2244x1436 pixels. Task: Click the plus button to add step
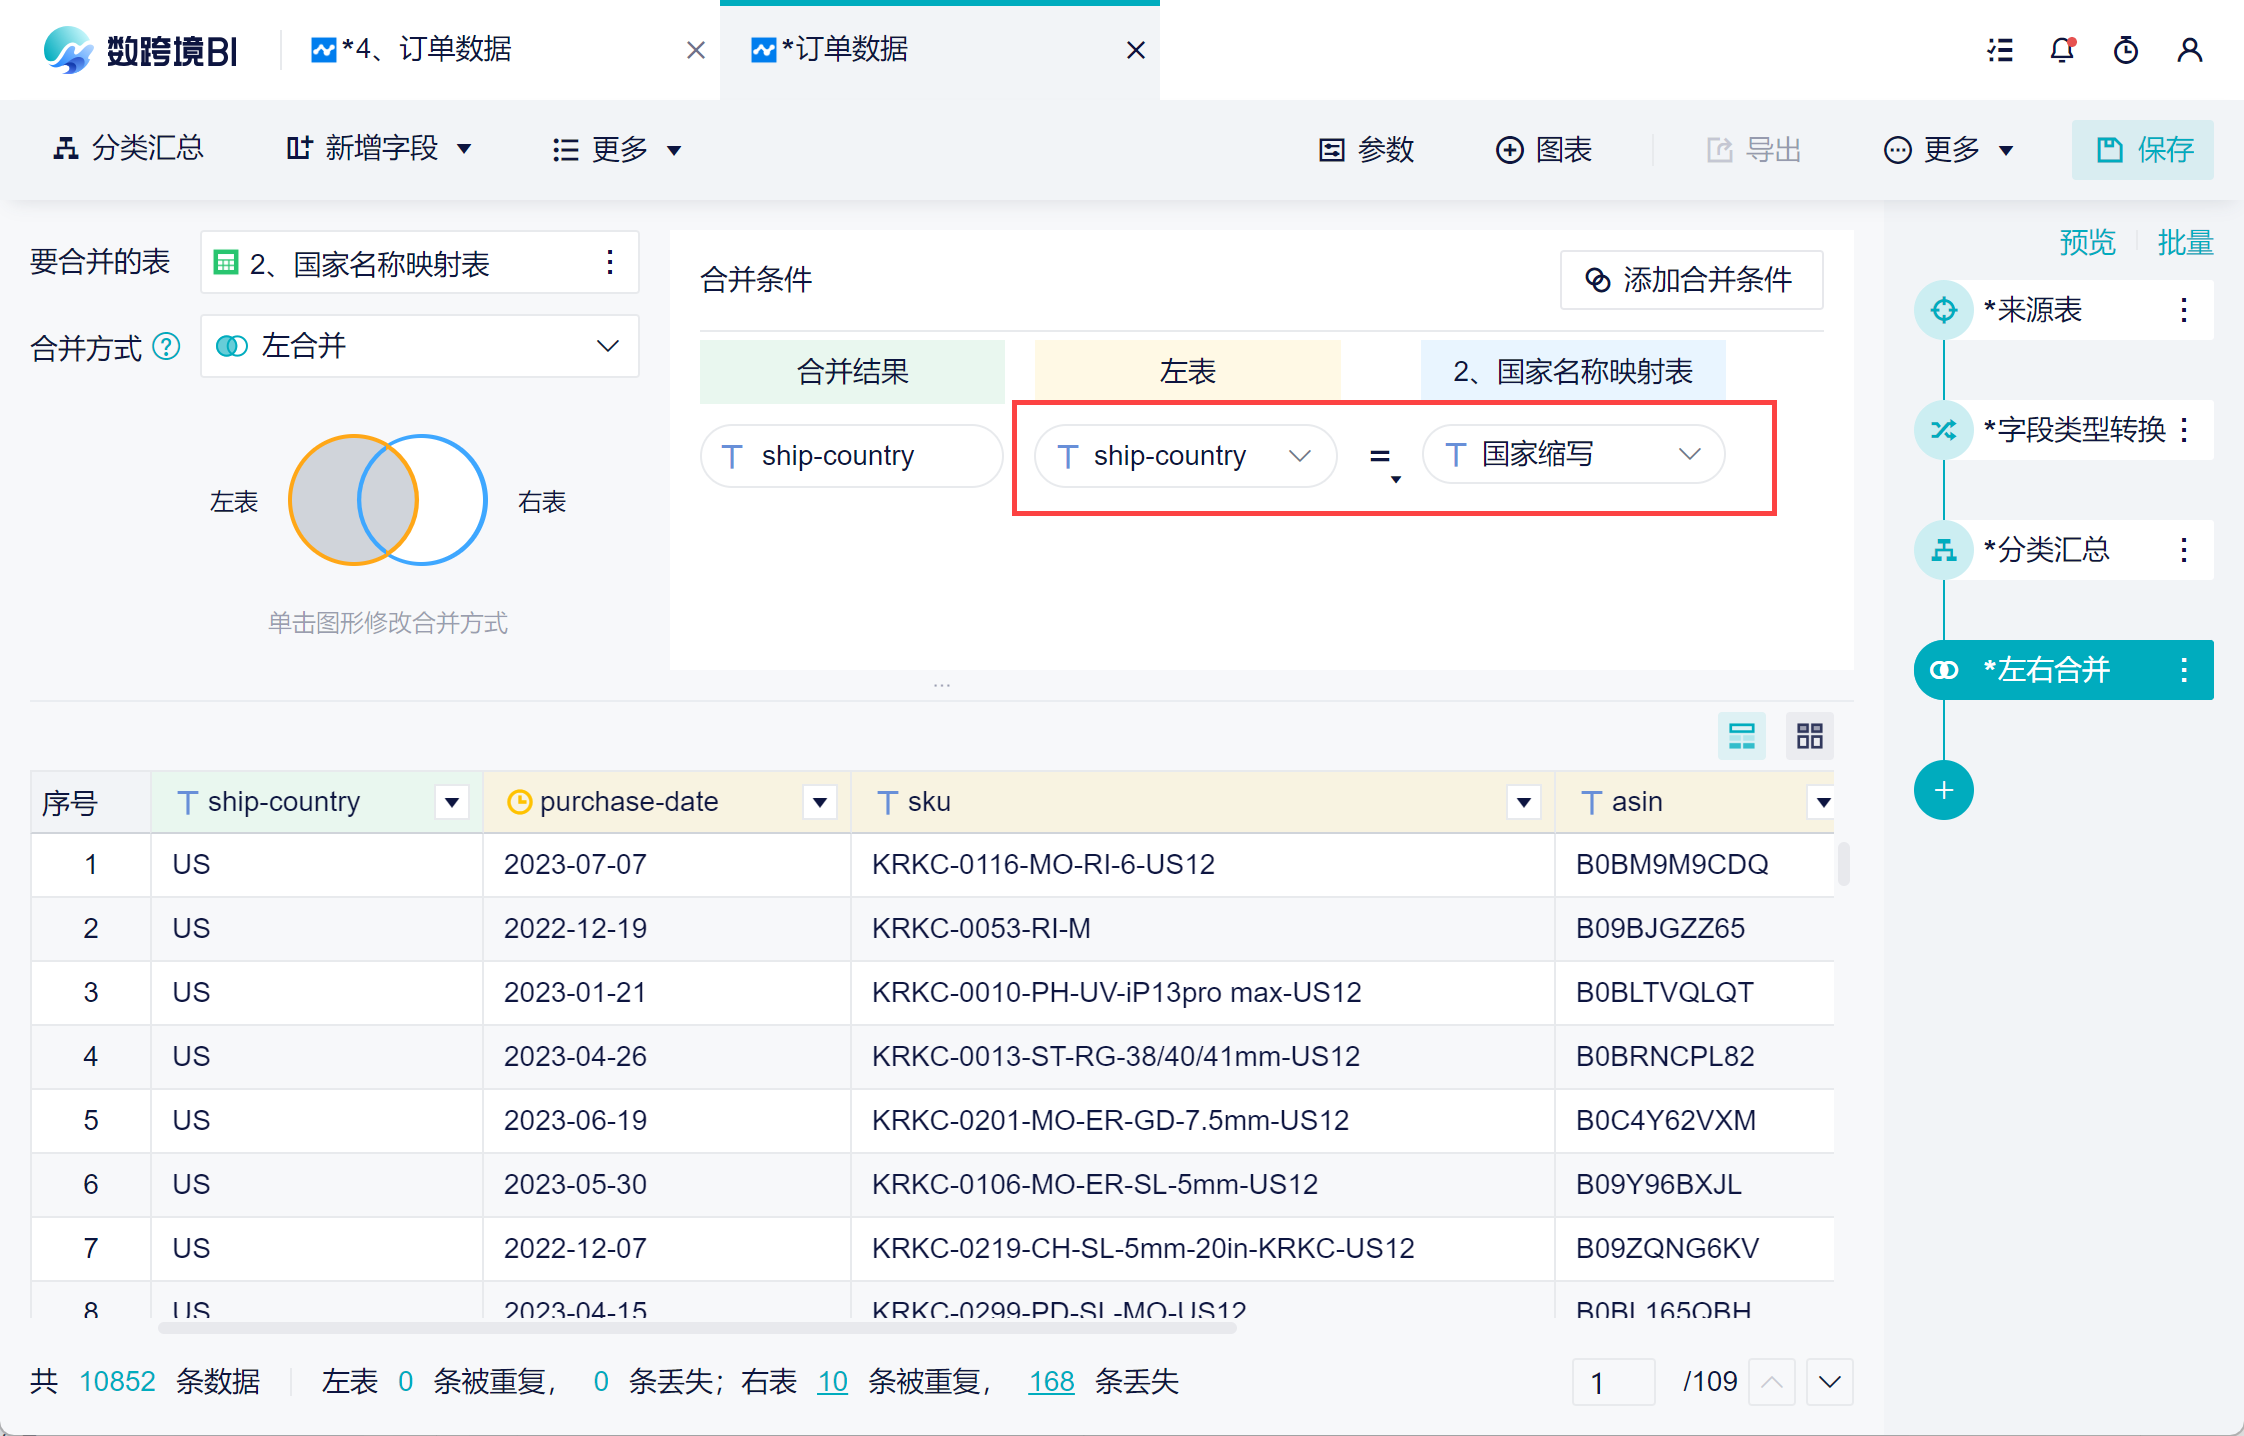click(1943, 790)
